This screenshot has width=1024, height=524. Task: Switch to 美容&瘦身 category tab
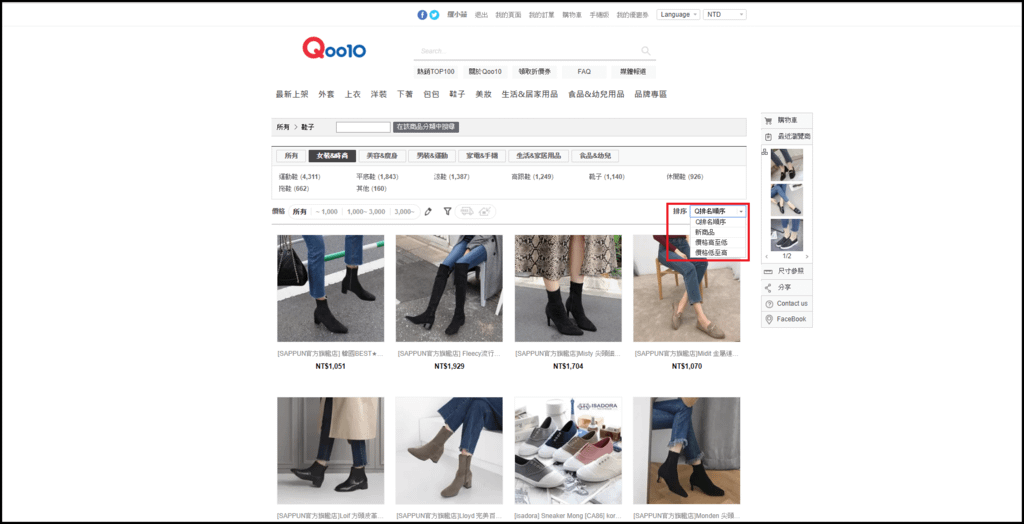pos(381,156)
